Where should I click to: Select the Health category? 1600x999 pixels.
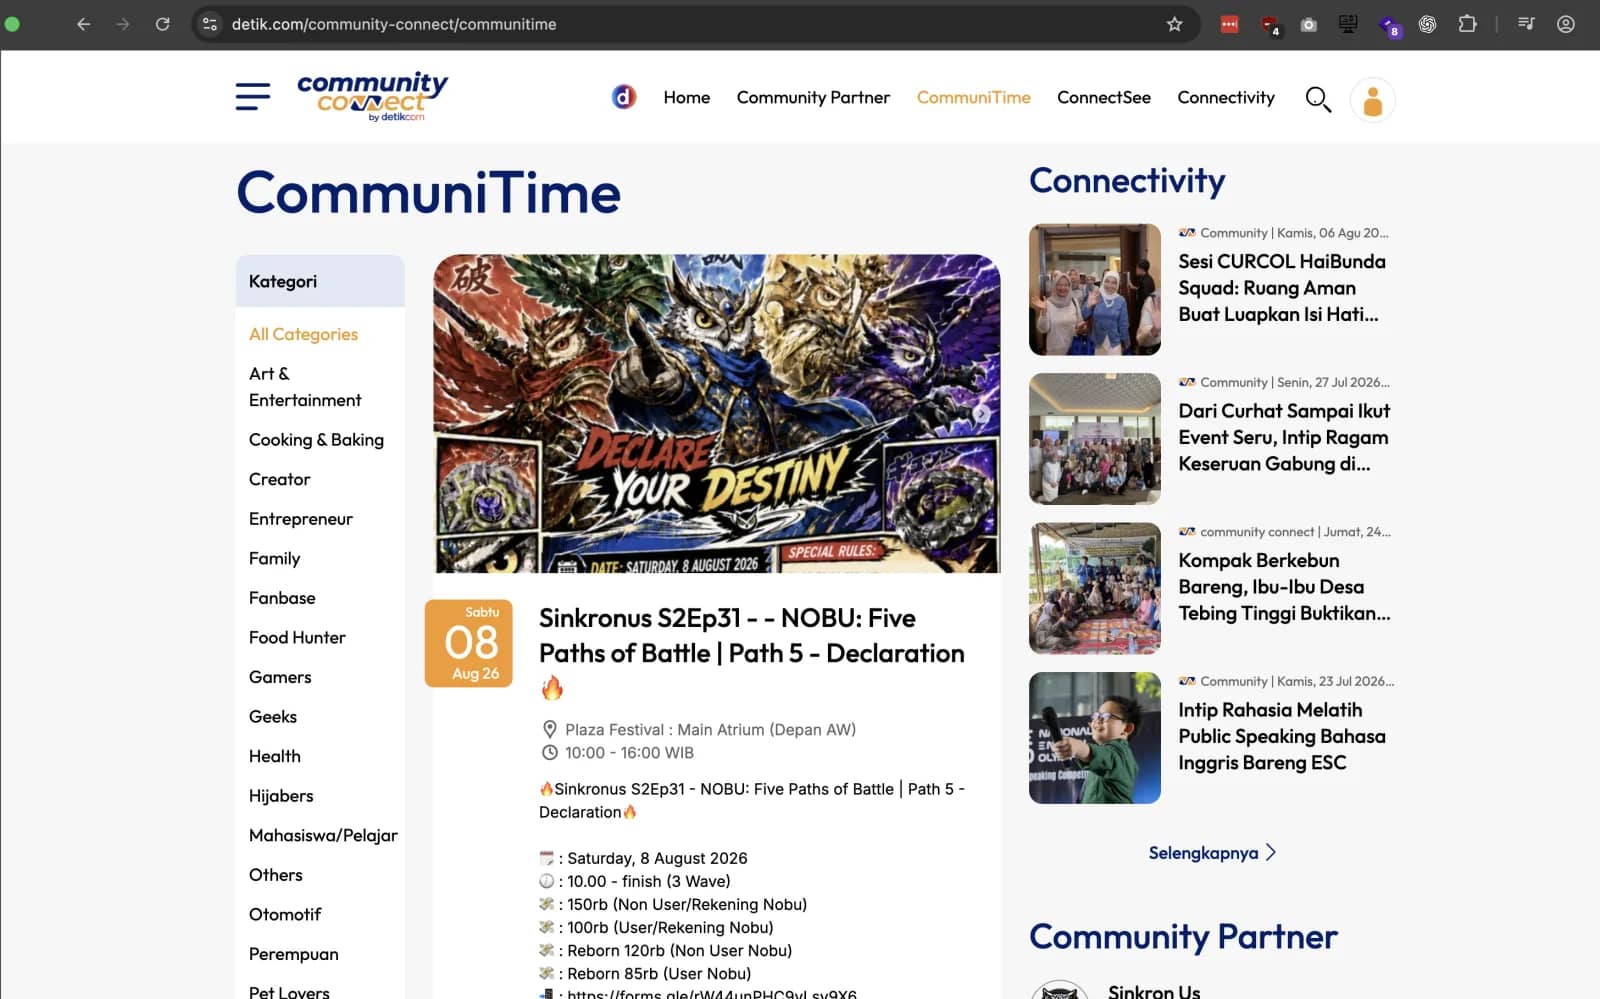click(x=275, y=756)
